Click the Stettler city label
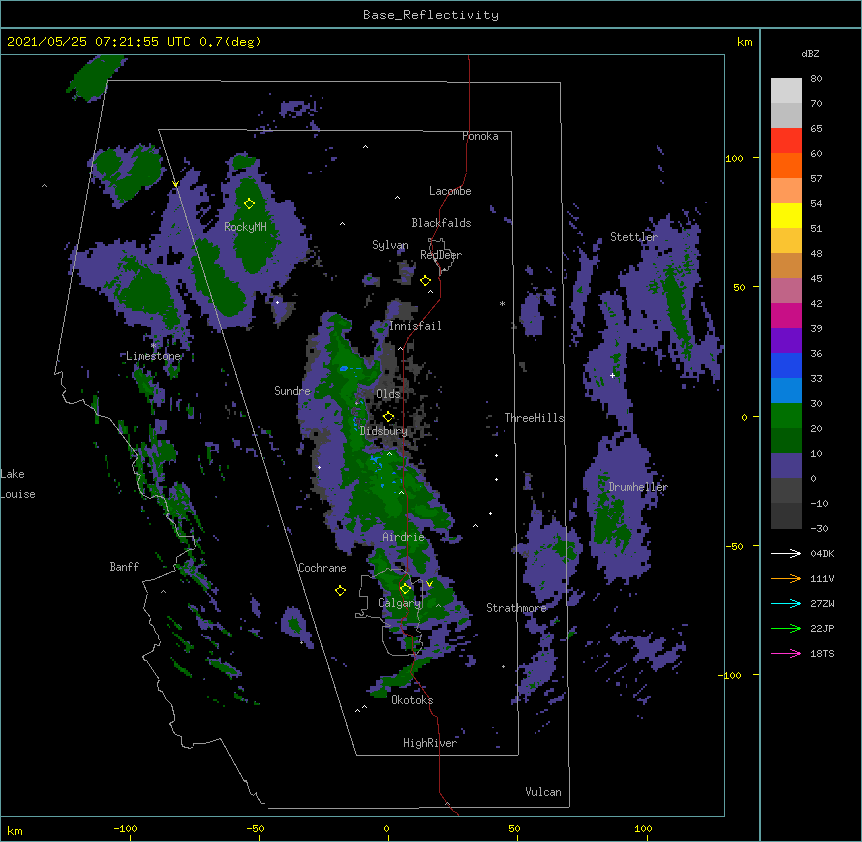The height and width of the screenshot is (842, 862). pos(634,237)
